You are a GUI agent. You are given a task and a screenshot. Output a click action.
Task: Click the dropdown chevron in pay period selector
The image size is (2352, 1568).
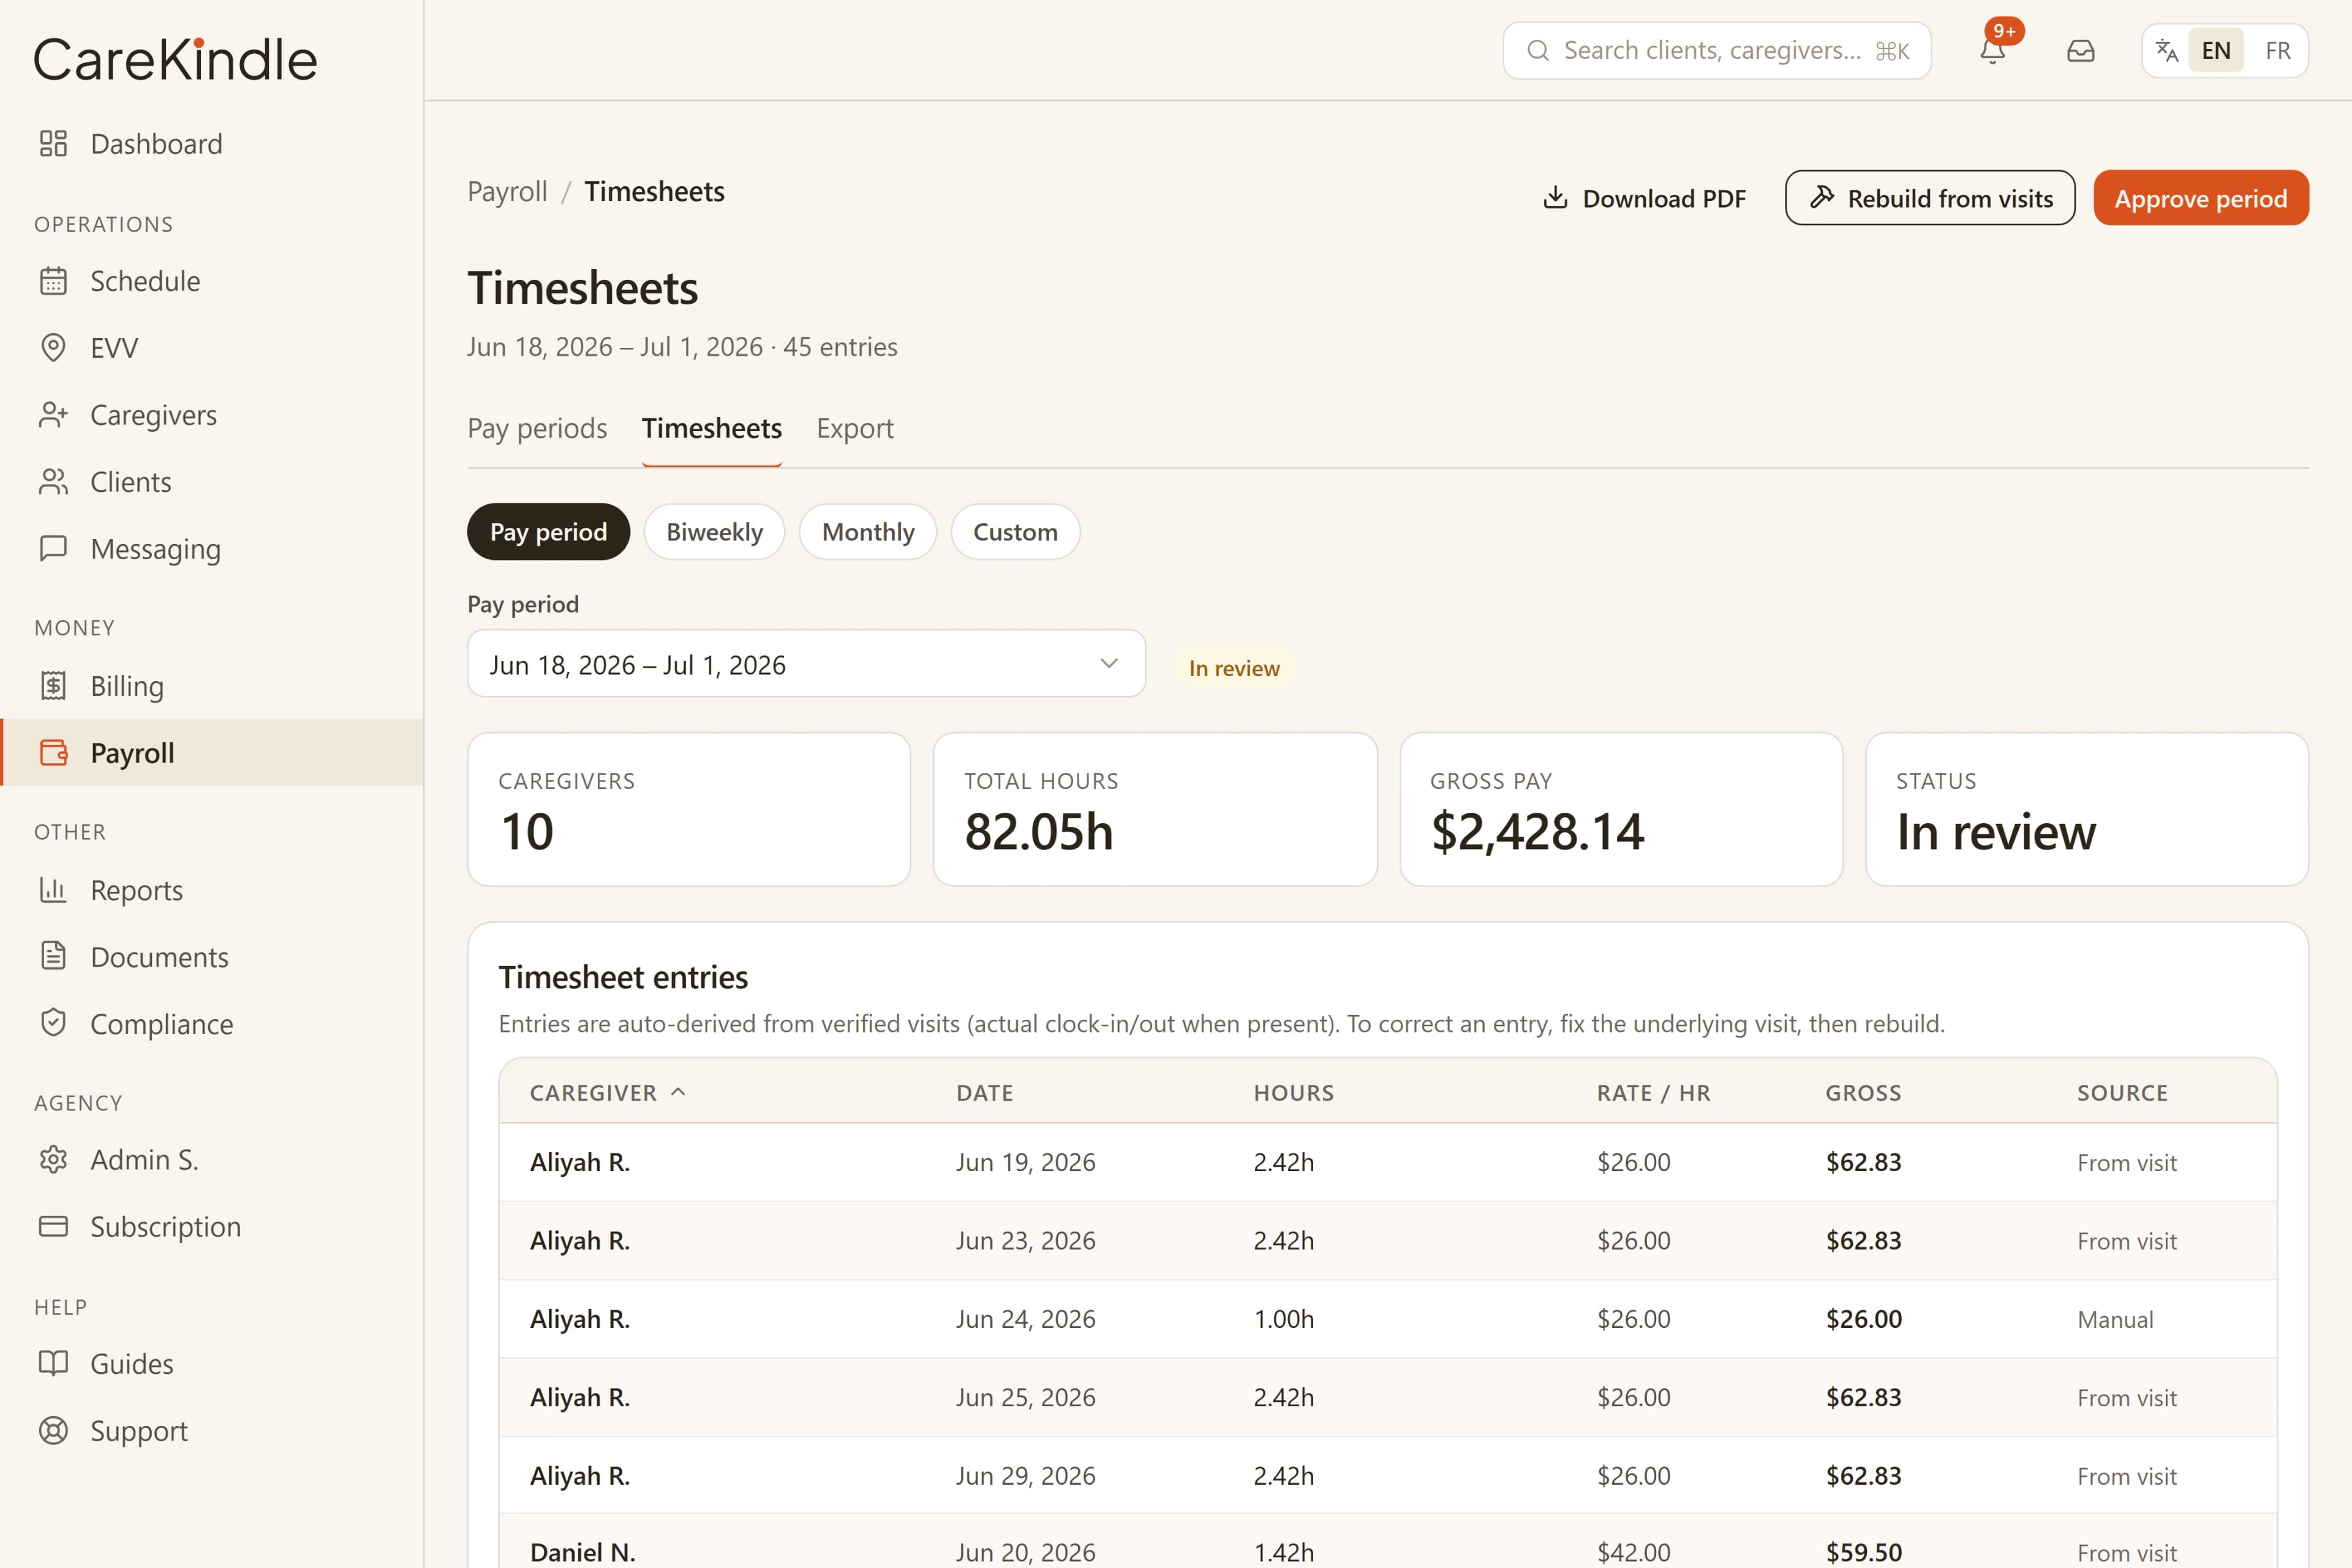point(1108,664)
